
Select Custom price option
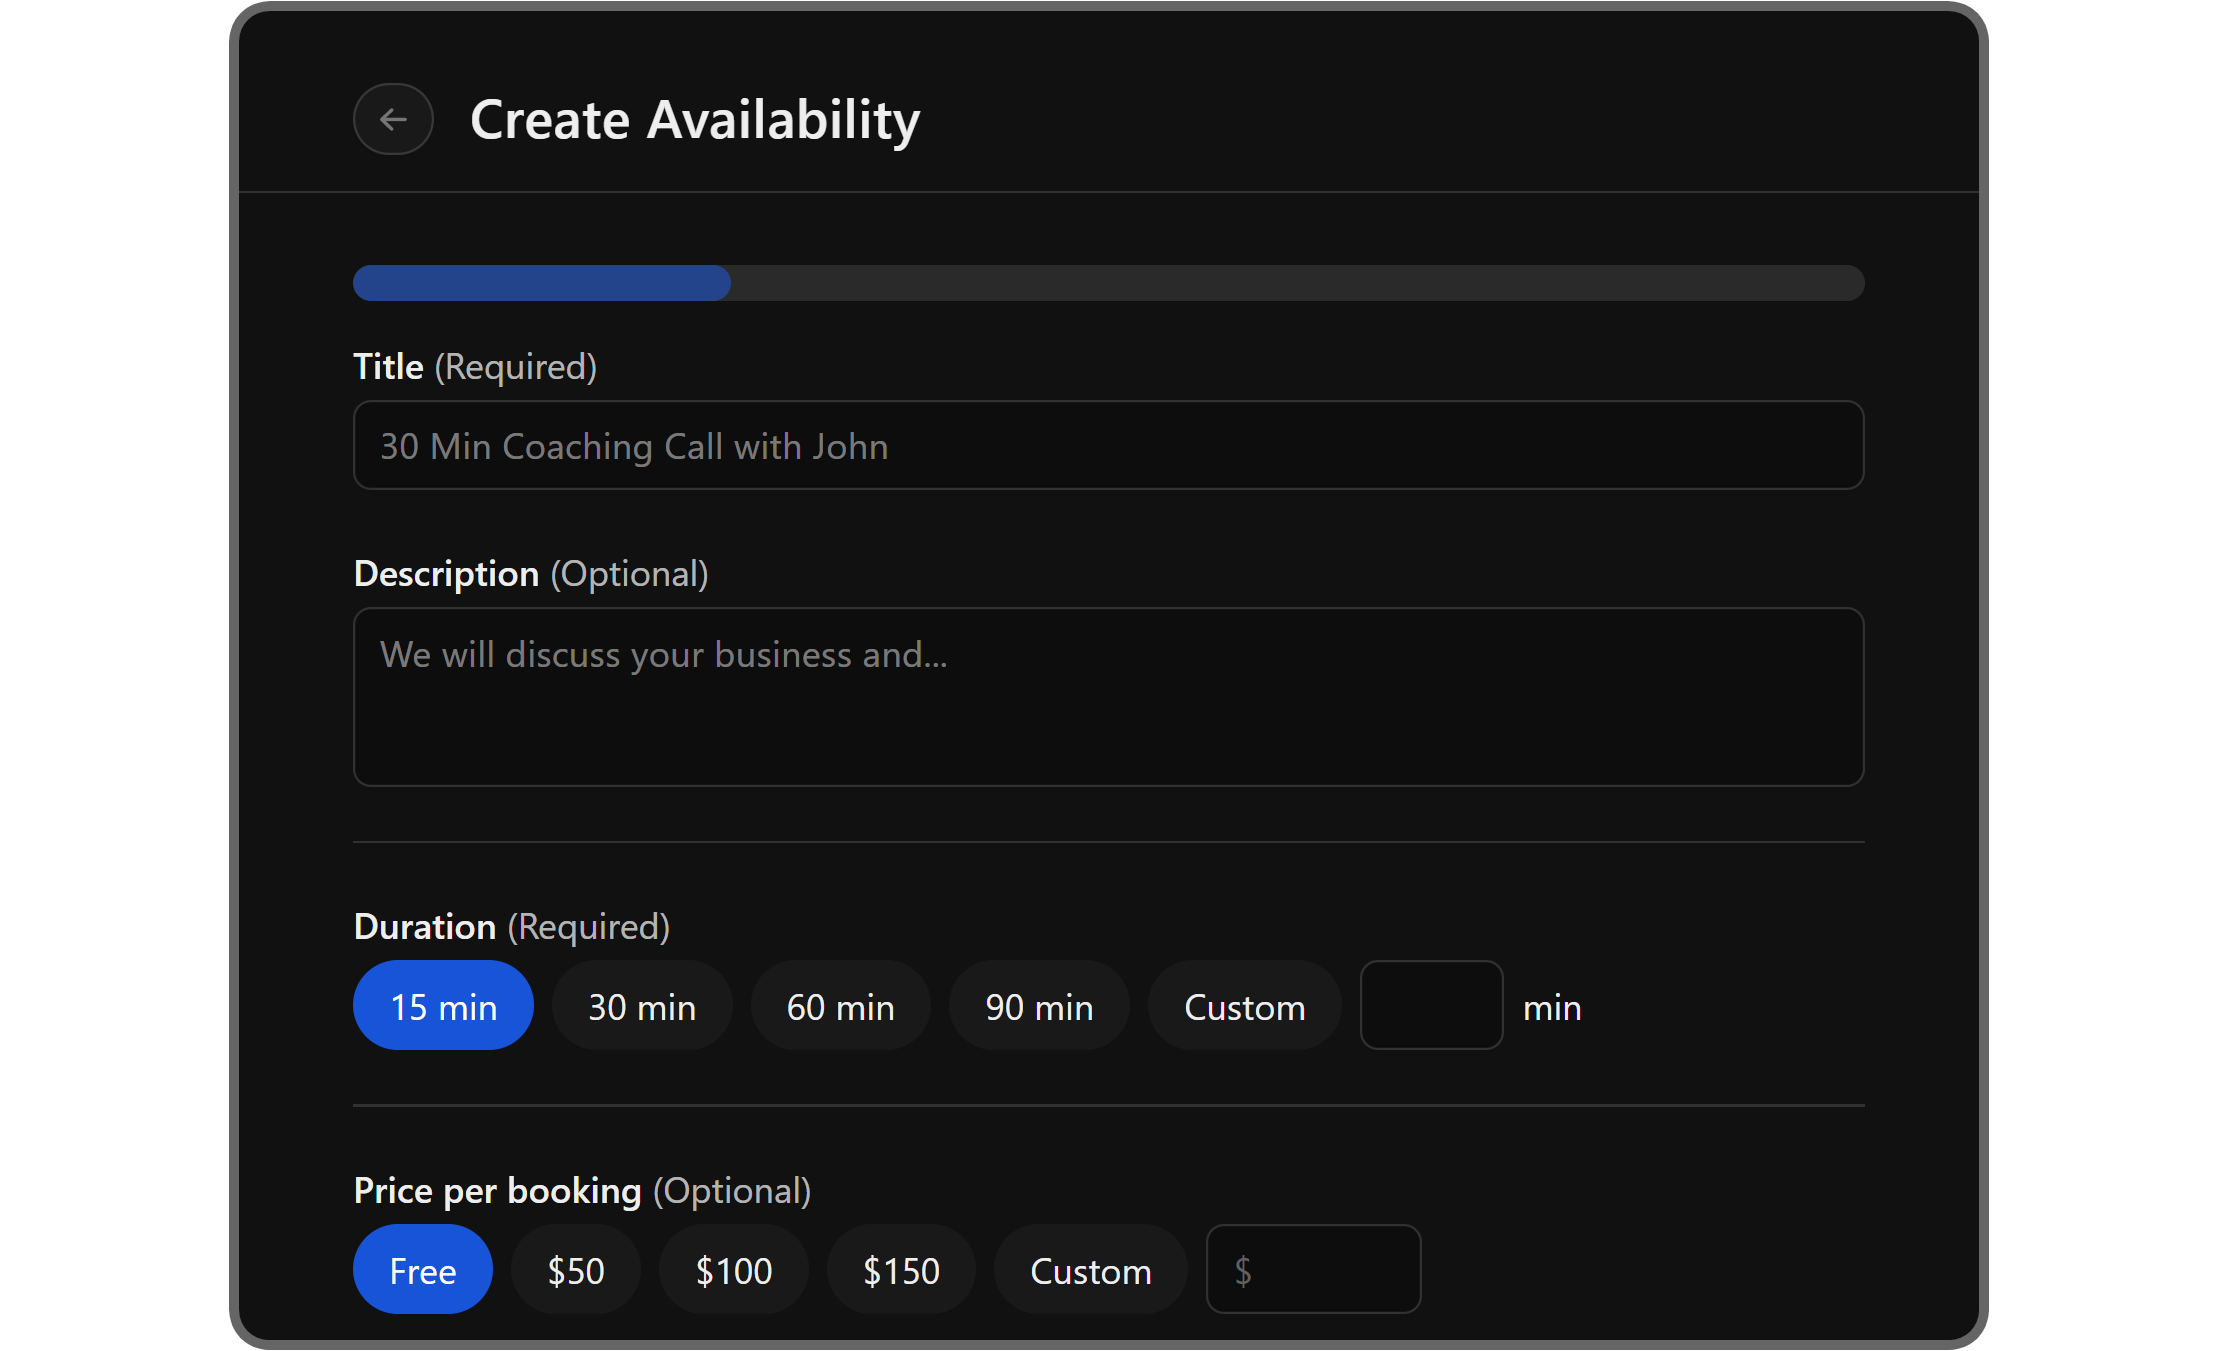(x=1090, y=1270)
